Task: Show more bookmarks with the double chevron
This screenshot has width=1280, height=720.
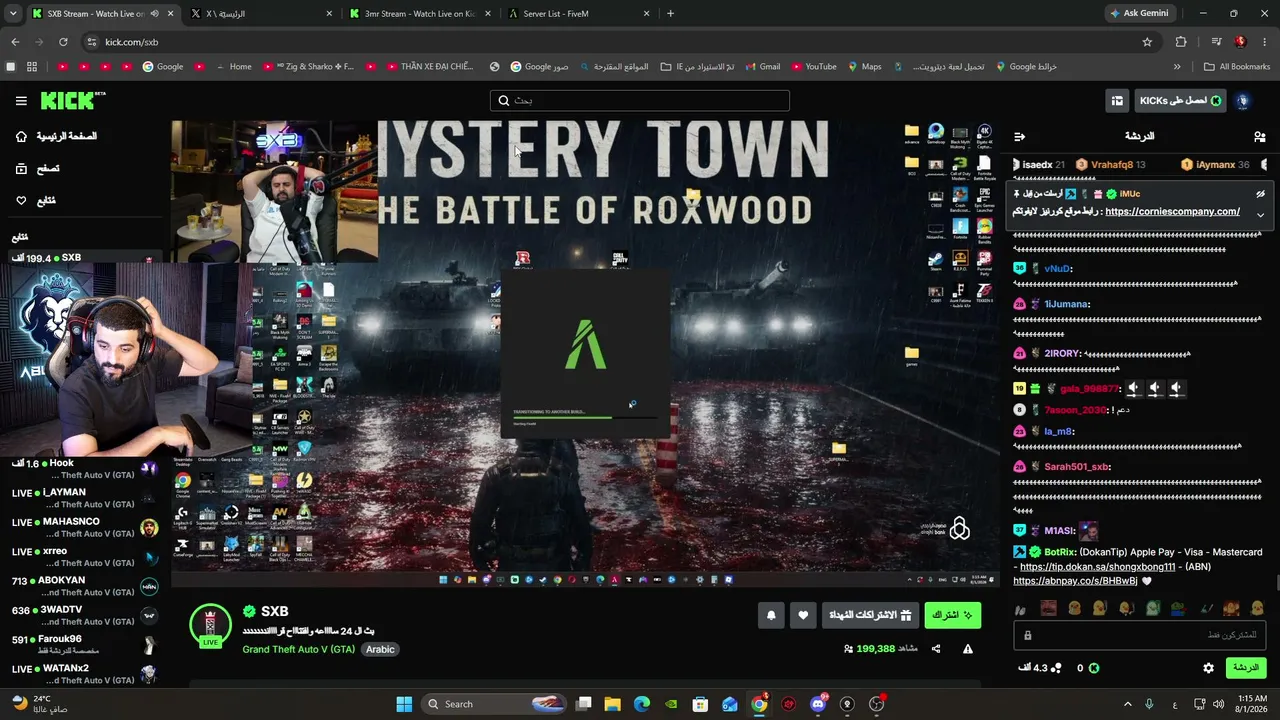Action: pyautogui.click(x=1177, y=67)
